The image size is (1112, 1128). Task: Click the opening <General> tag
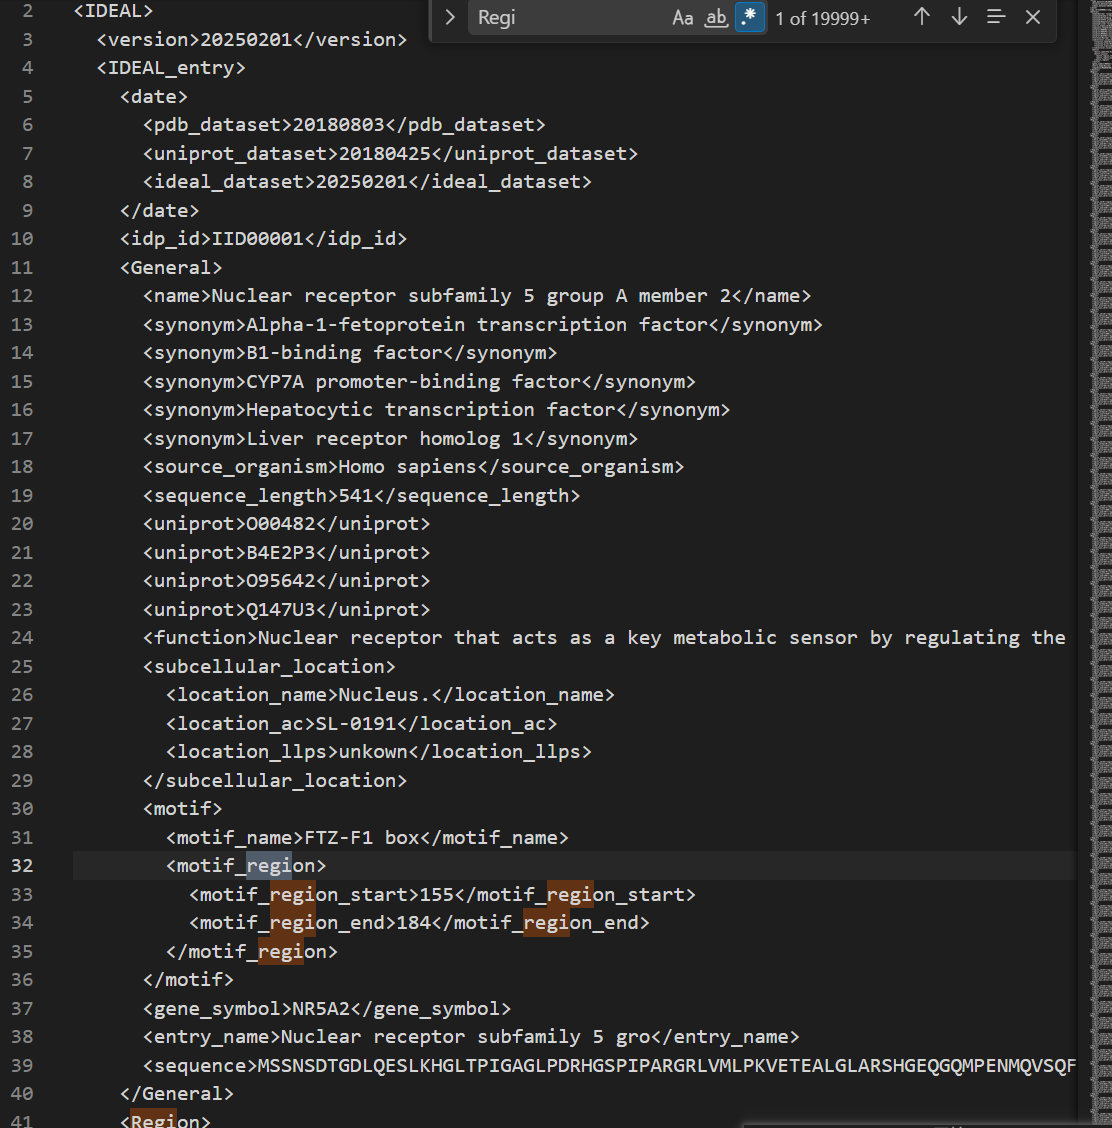(x=171, y=268)
